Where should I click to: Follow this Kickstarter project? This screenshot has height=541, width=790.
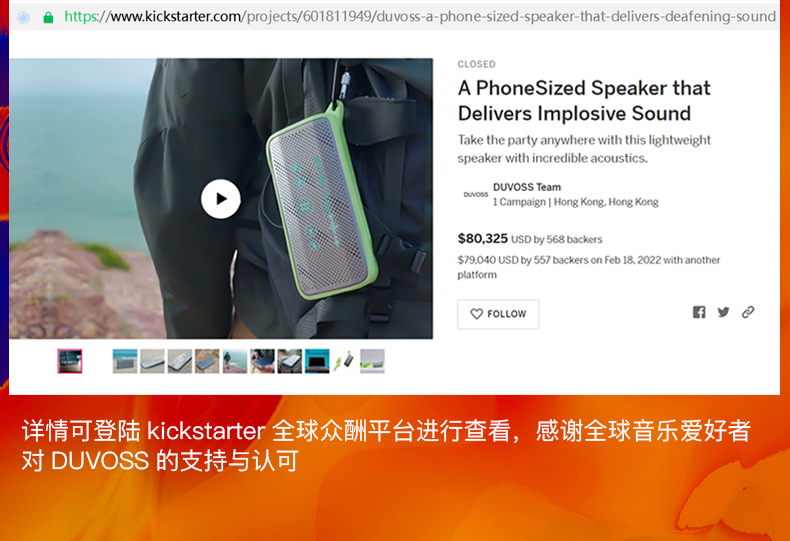pyautogui.click(x=498, y=314)
